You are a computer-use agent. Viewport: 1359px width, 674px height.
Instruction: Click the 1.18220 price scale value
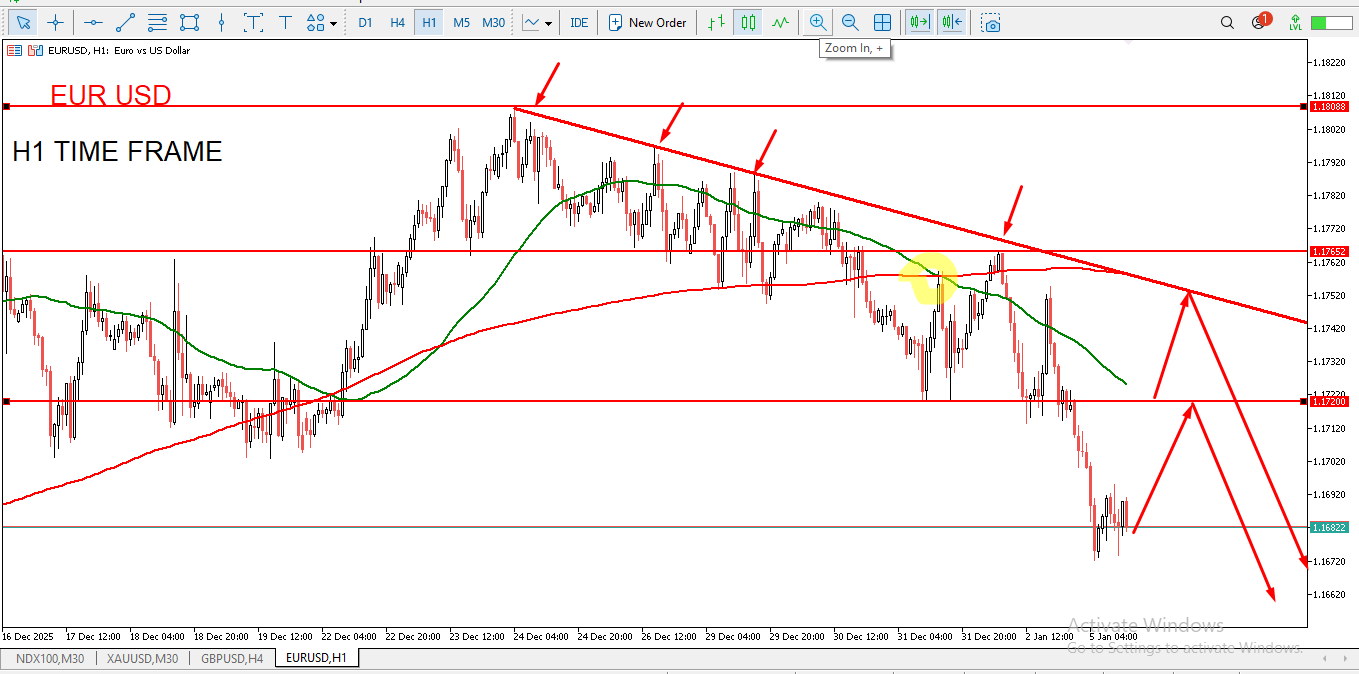coord(1329,63)
